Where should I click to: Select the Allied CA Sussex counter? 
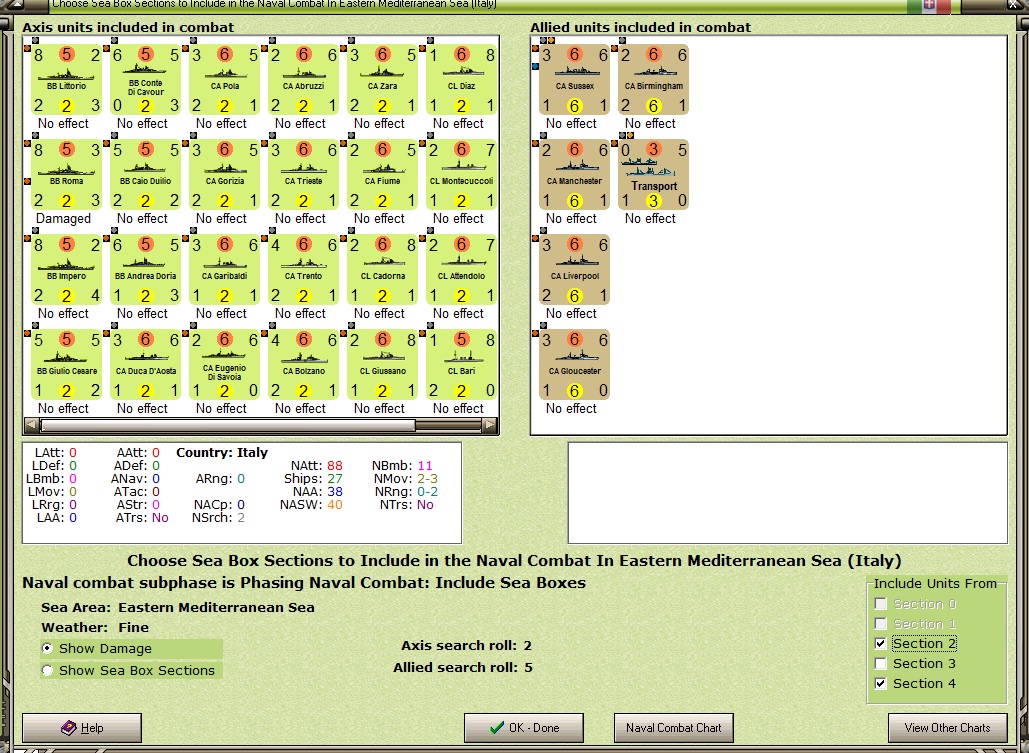(574, 80)
